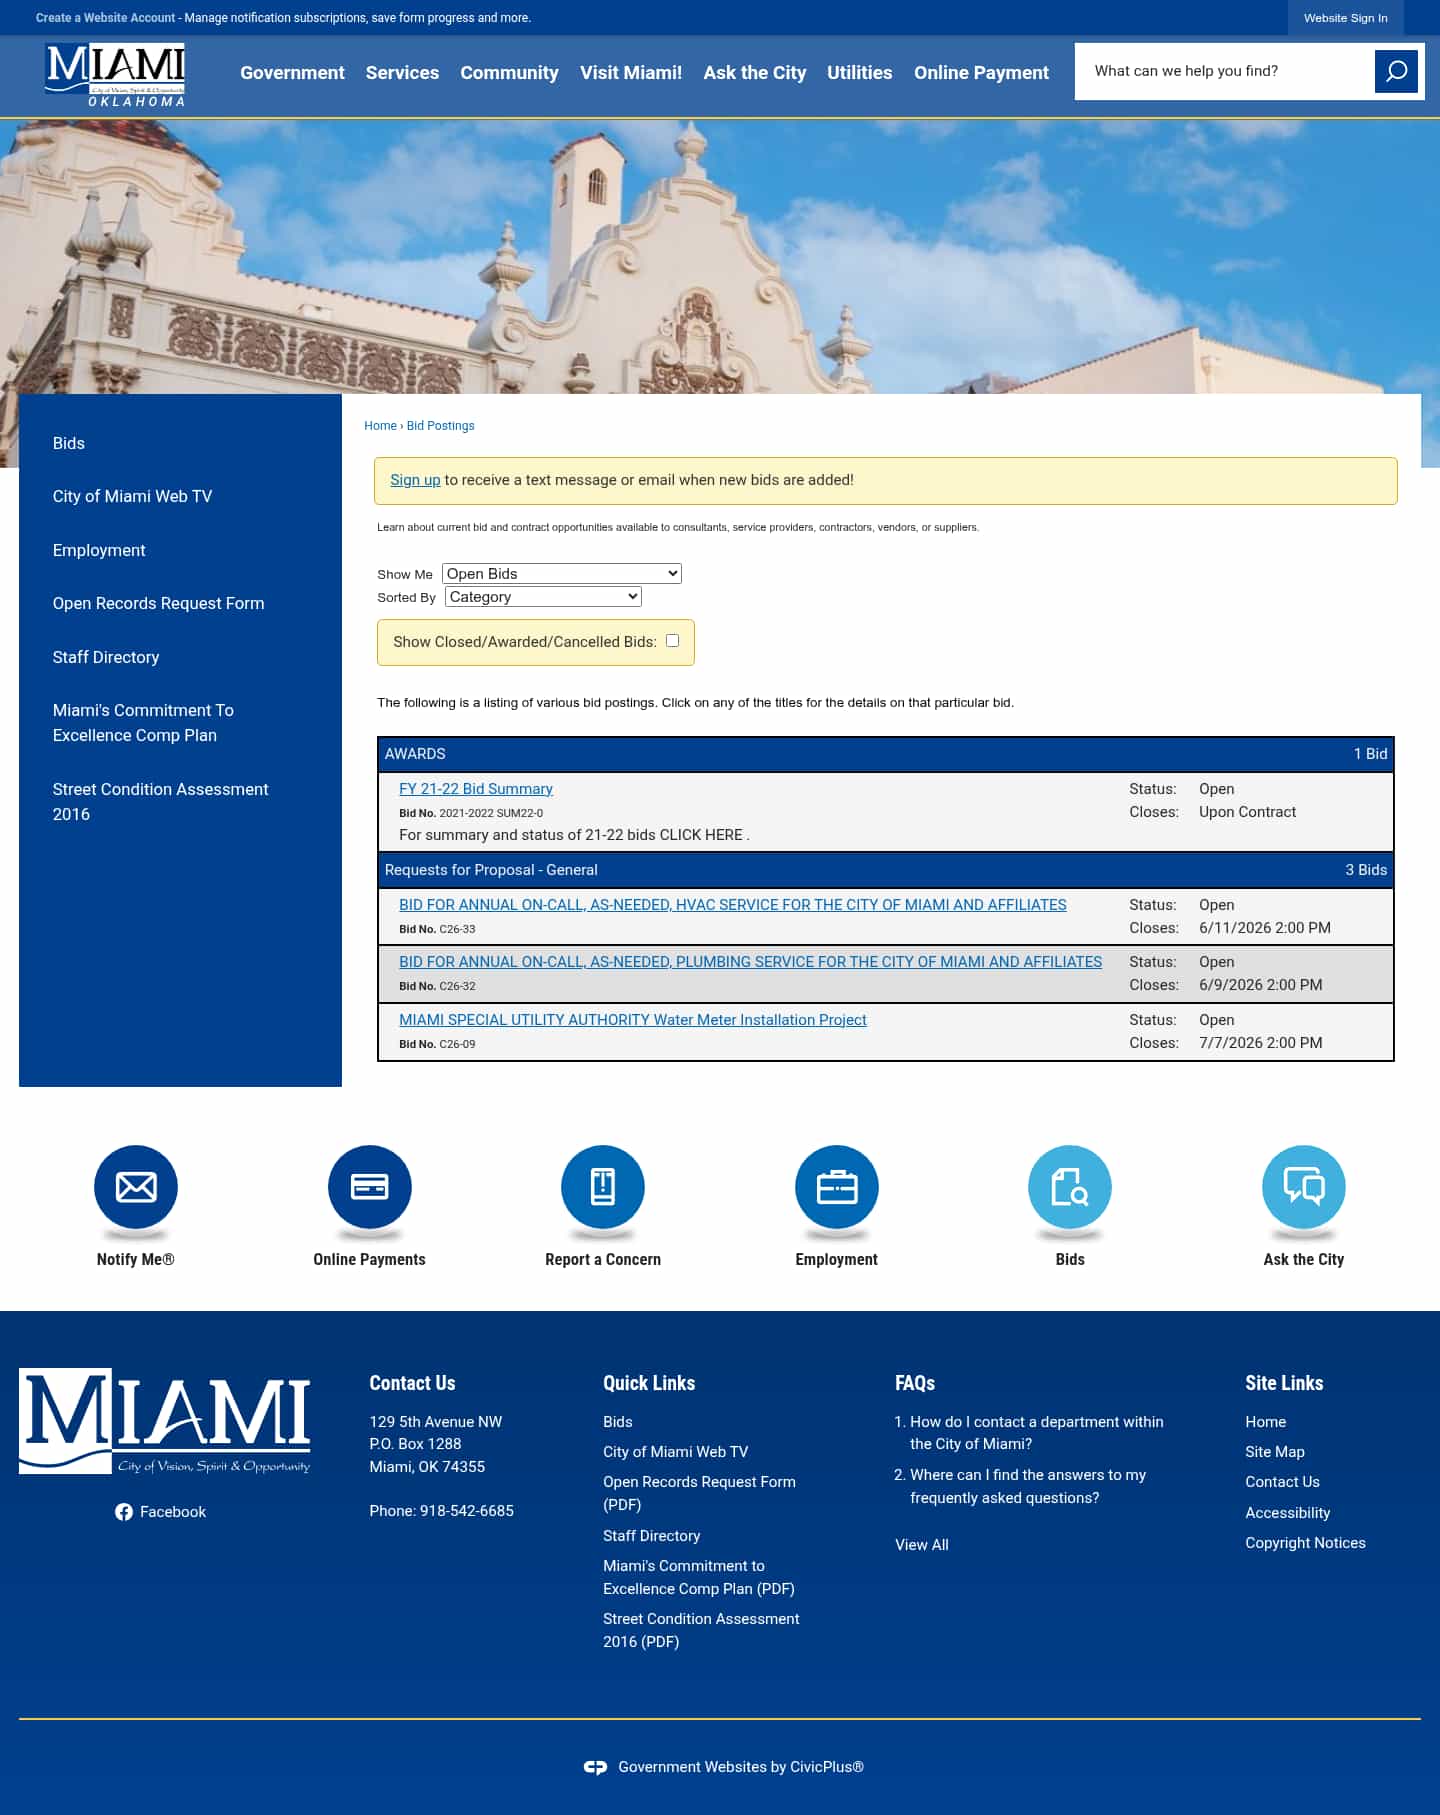Open the Bids document search icon

pyautogui.click(x=1070, y=1187)
